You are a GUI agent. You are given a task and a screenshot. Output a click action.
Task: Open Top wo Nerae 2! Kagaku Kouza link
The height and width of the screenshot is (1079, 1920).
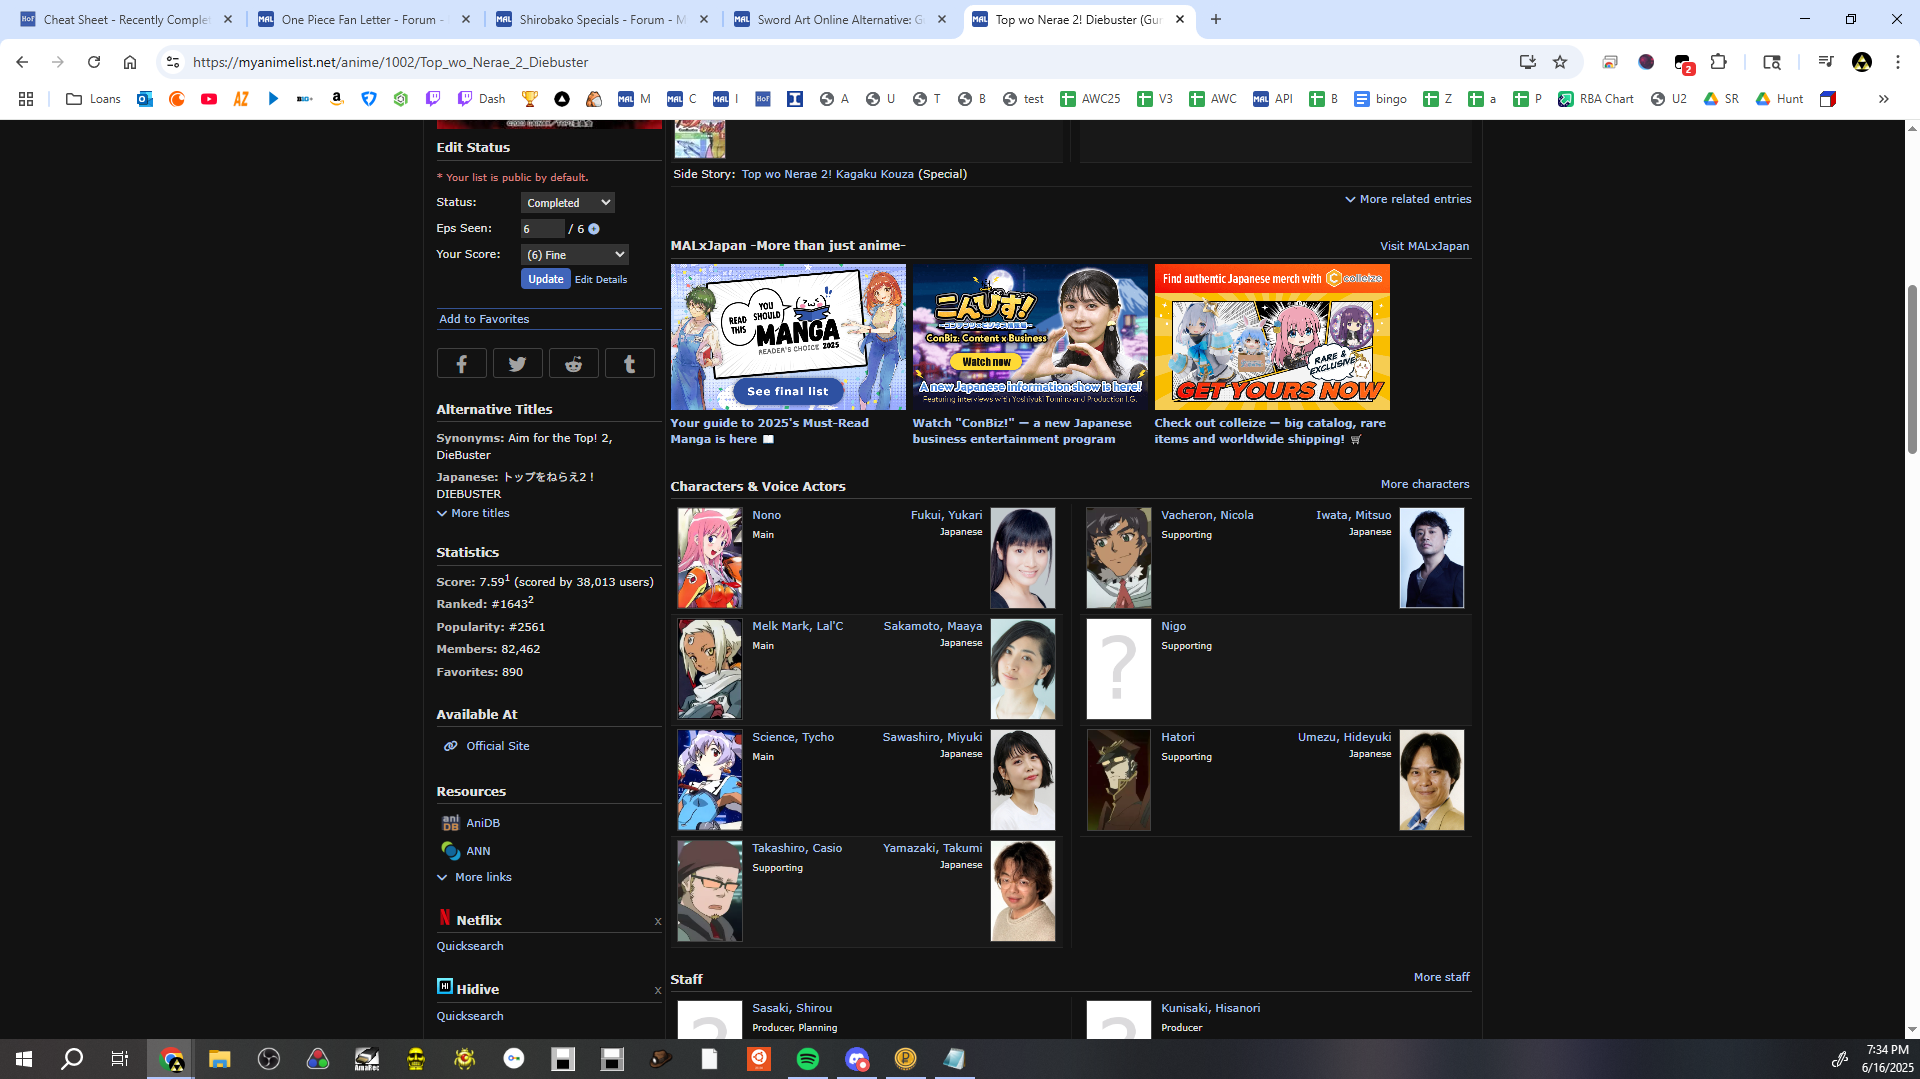tap(828, 174)
